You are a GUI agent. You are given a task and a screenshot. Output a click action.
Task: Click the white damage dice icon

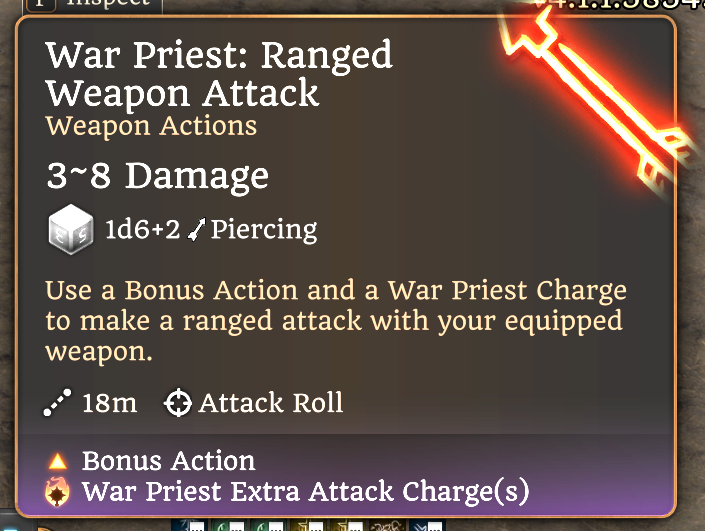pyautogui.click(x=71, y=229)
